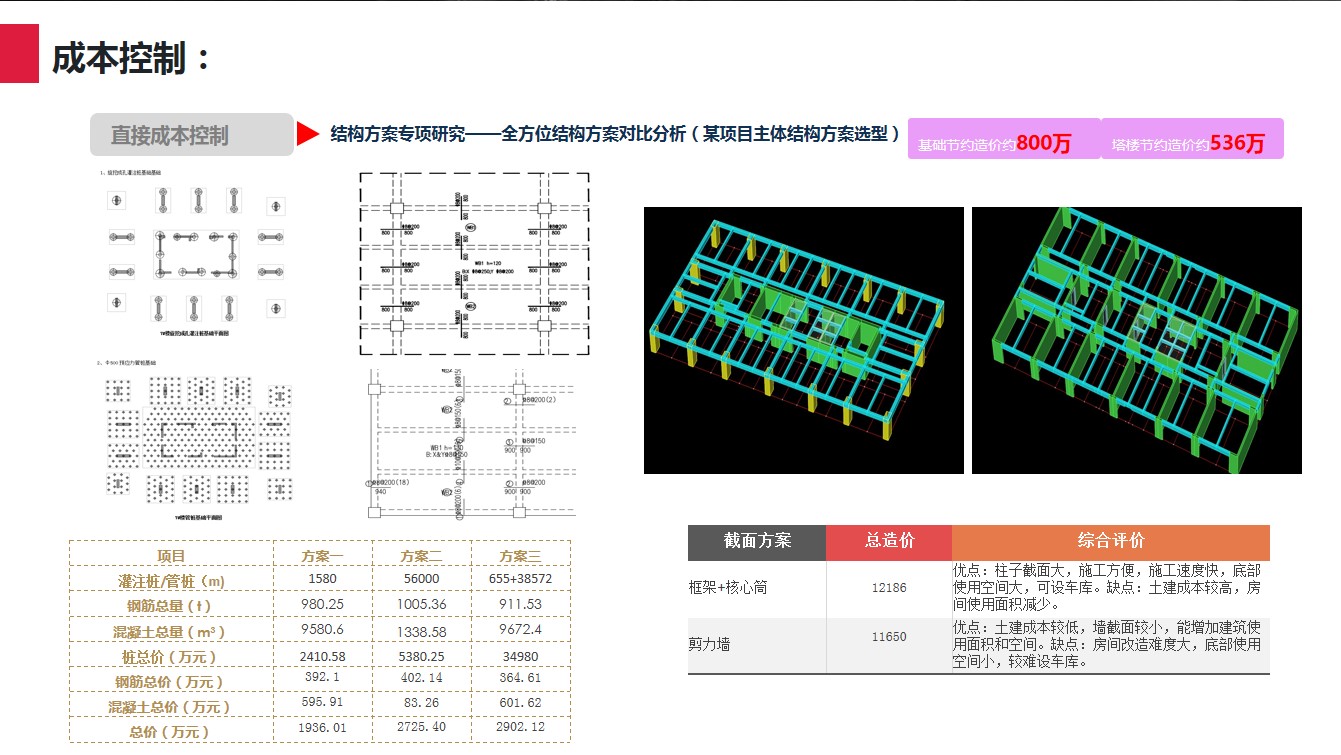Screen dimensions: 1341x755
Task: Click the orange 综合评价 header cell
Action: (x=1110, y=541)
